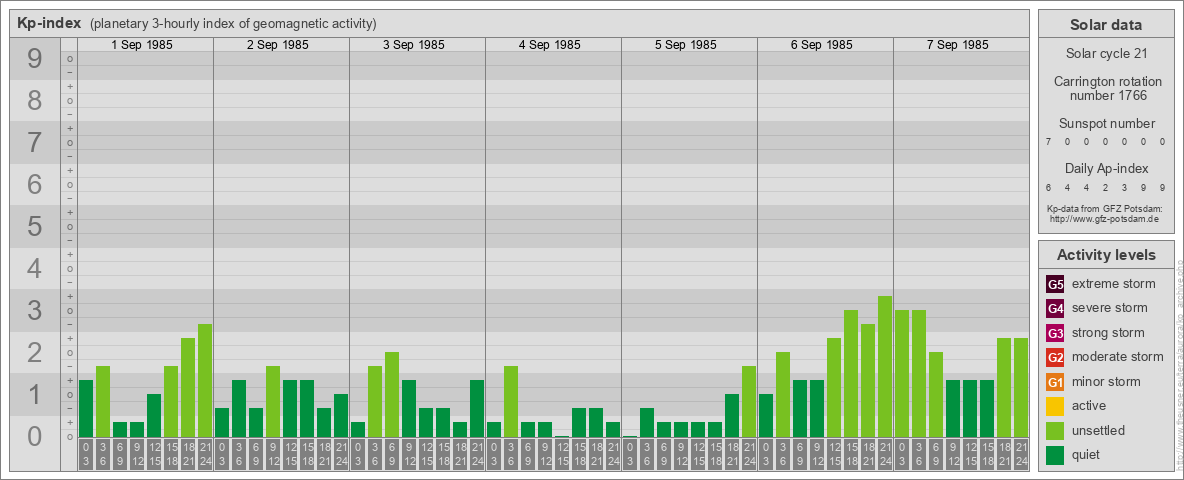Click the 7 Sep 21-24 bar
Viewport: 1184px width, 480px height.
pos(1021,387)
